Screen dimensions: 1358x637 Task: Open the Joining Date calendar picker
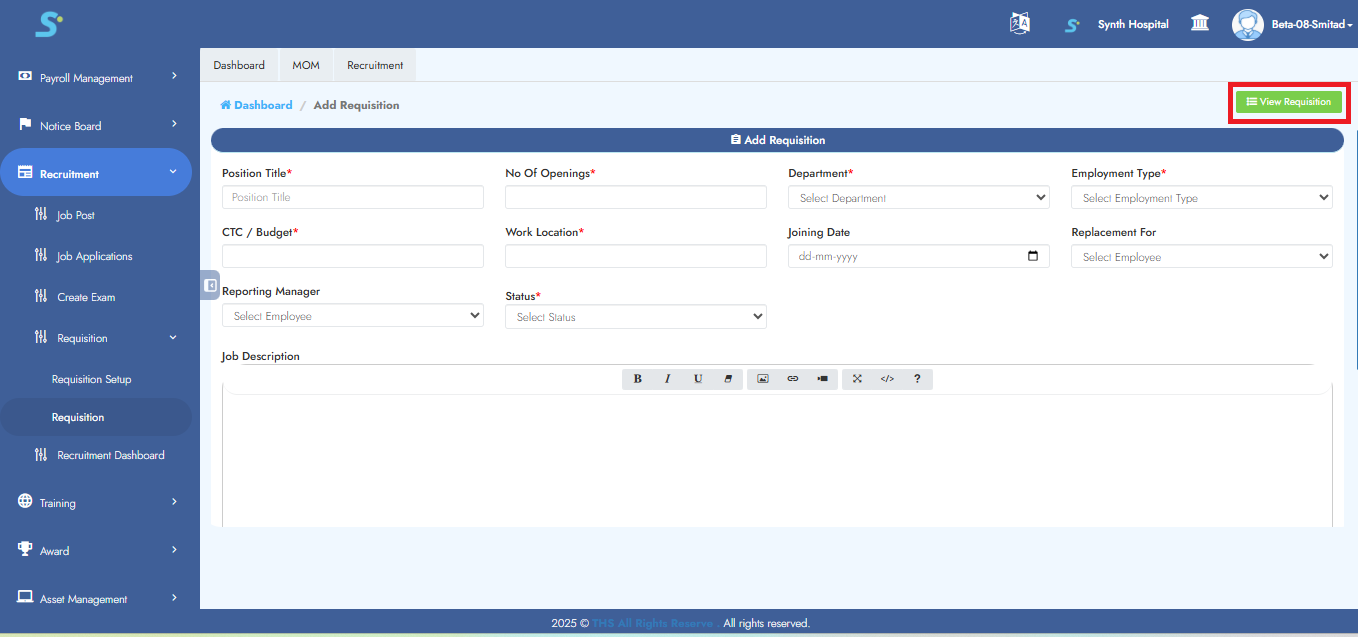click(1033, 256)
